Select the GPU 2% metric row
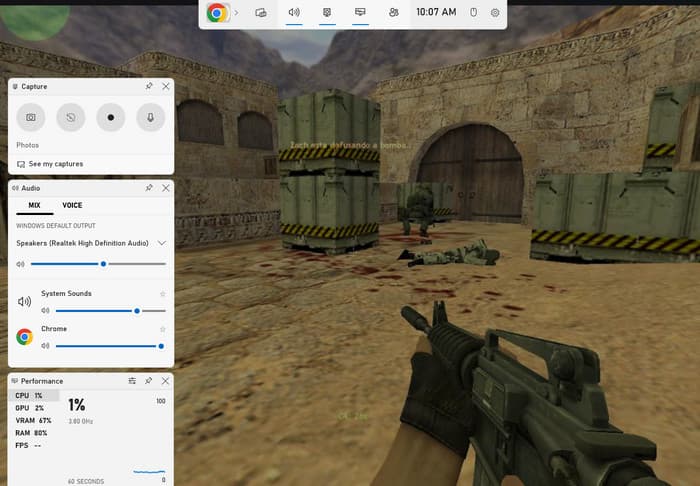This screenshot has height=486, width=700. (x=34, y=408)
